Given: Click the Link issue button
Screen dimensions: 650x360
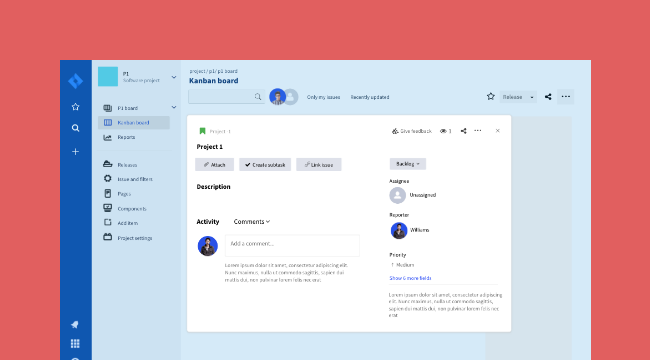Looking at the screenshot, I should point(318,165).
